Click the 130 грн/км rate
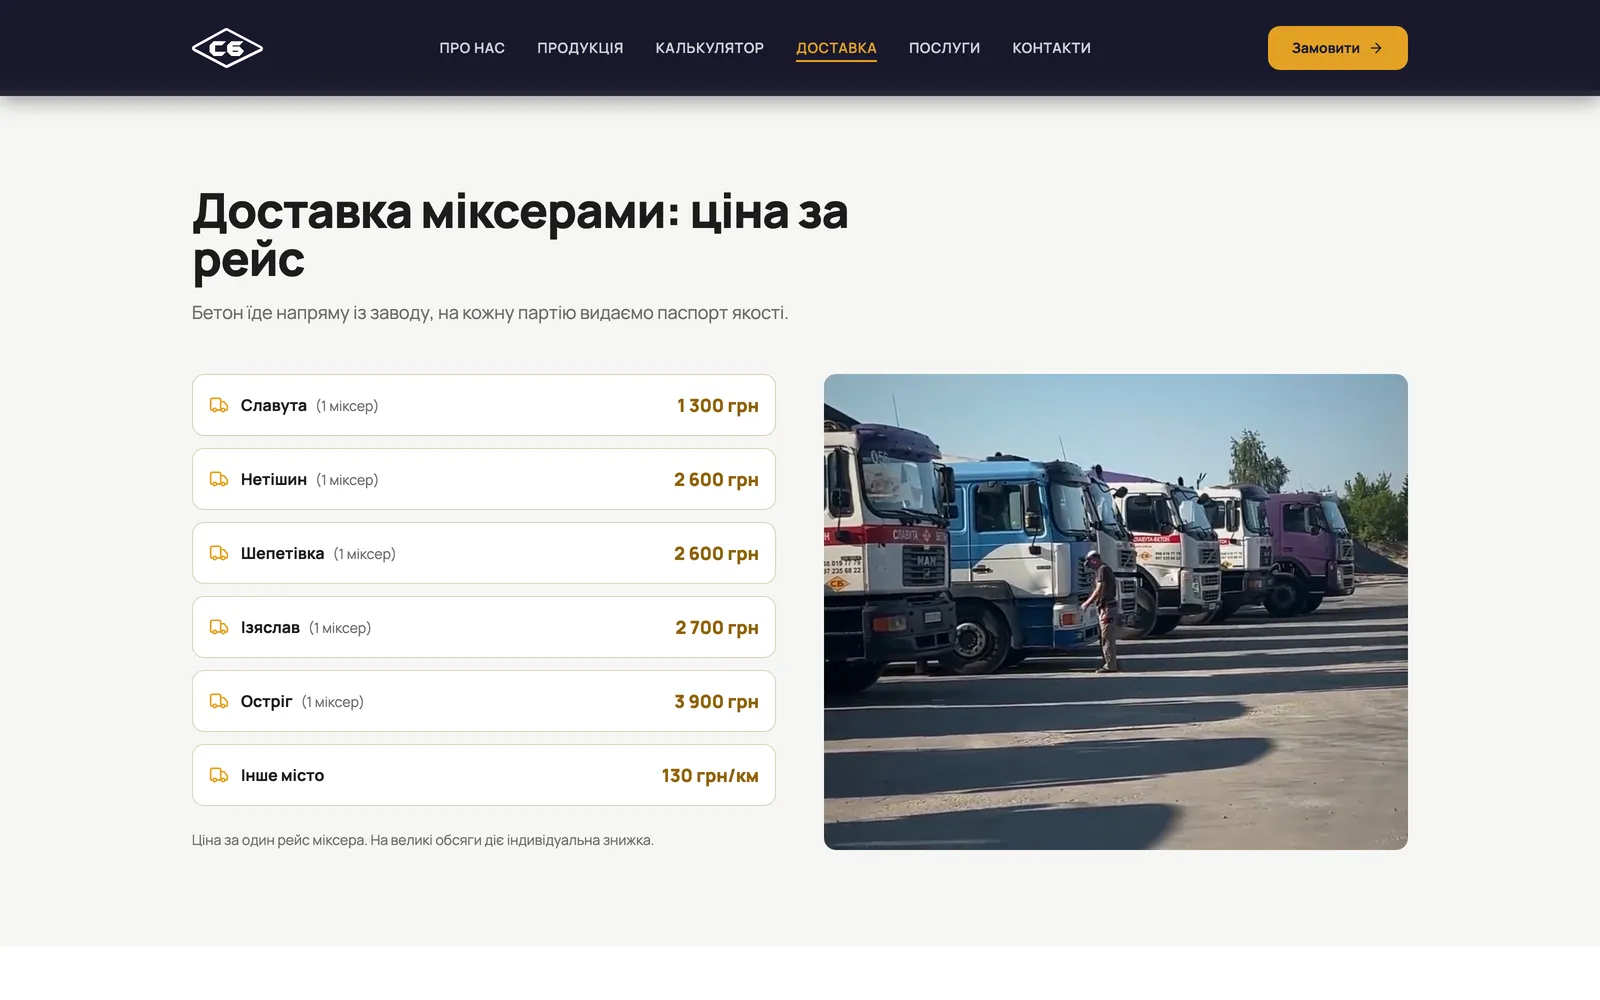 pyautogui.click(x=710, y=775)
